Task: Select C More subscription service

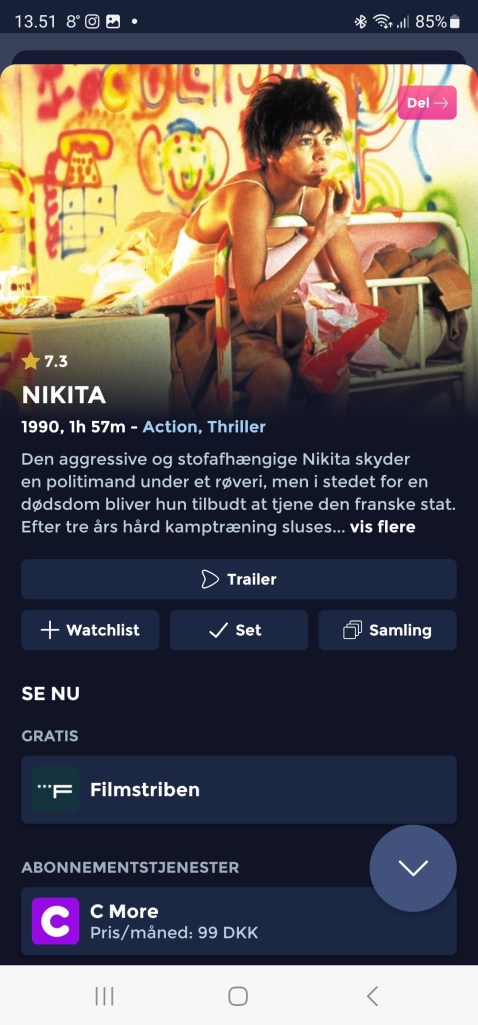Action: [x=239, y=921]
